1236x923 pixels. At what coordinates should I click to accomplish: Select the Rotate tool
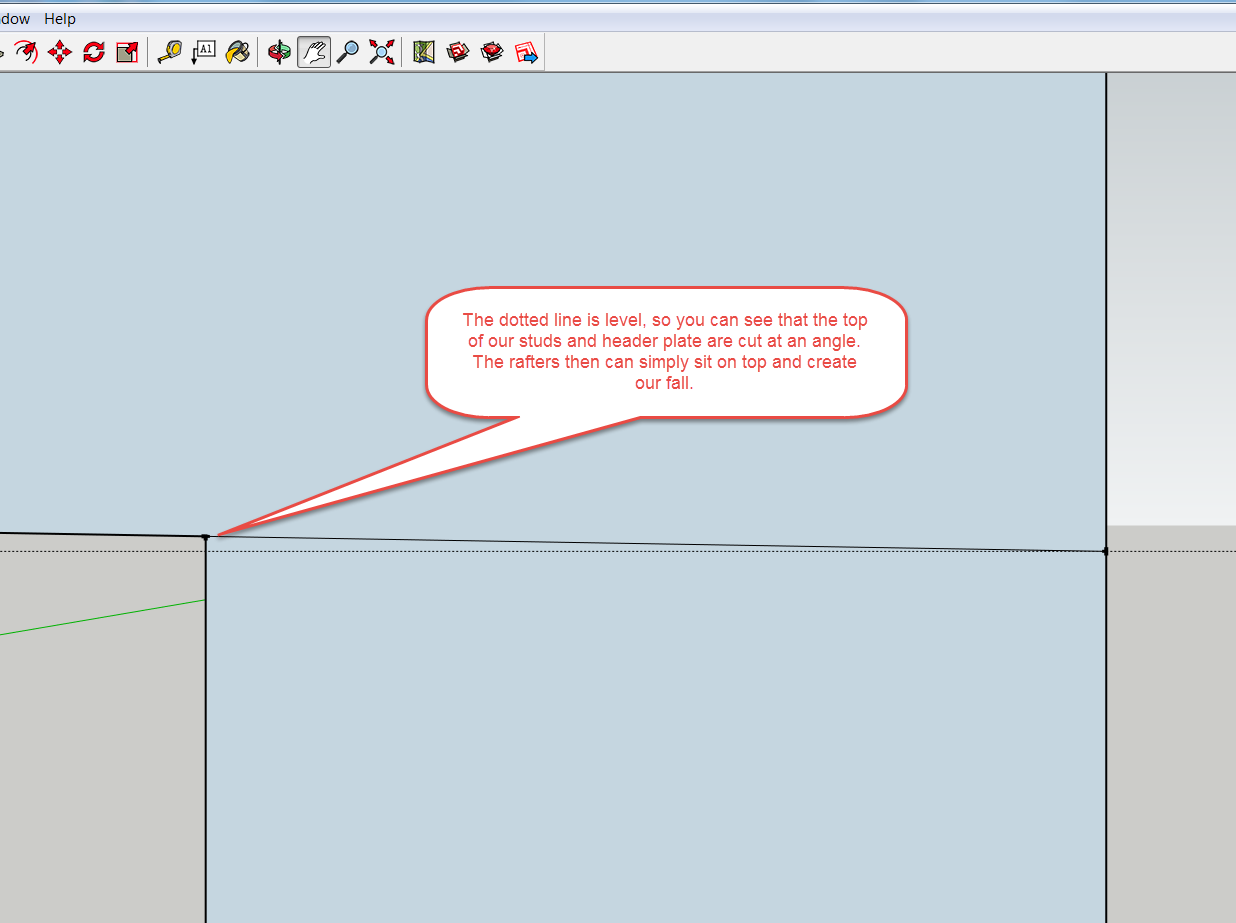94,52
